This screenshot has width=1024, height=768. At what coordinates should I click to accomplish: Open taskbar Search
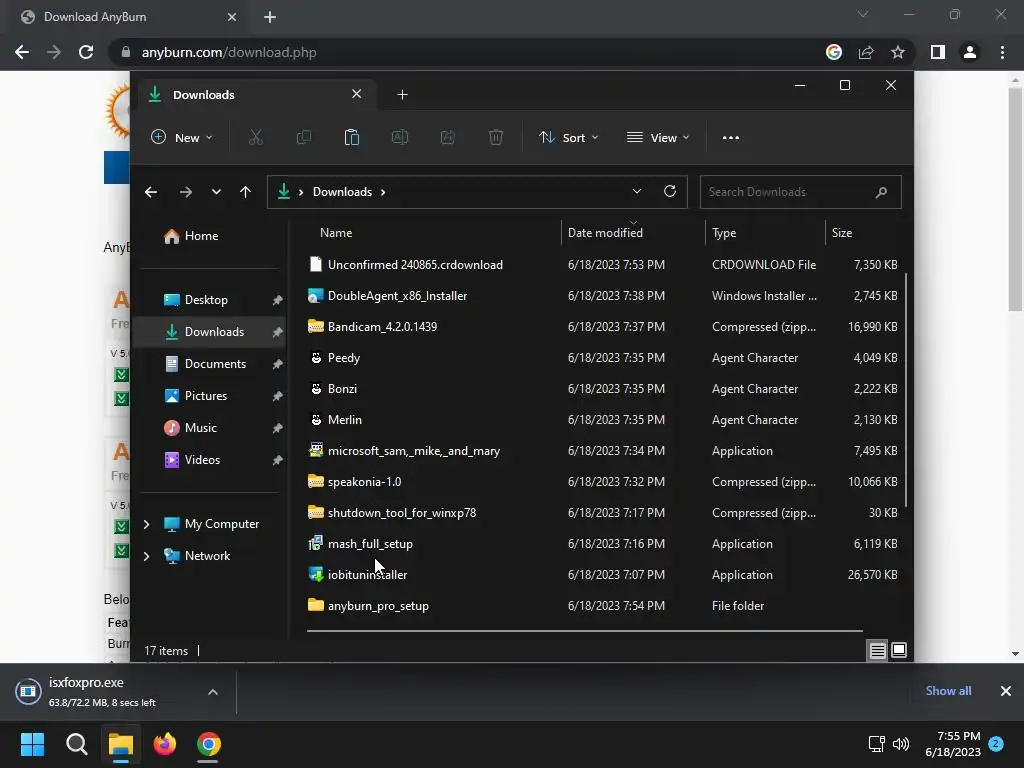pyautogui.click(x=76, y=744)
